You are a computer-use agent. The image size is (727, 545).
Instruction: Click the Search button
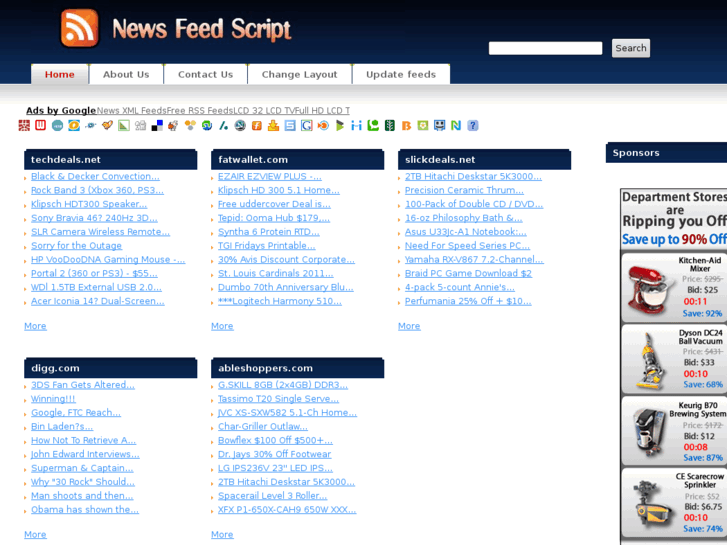coord(631,48)
